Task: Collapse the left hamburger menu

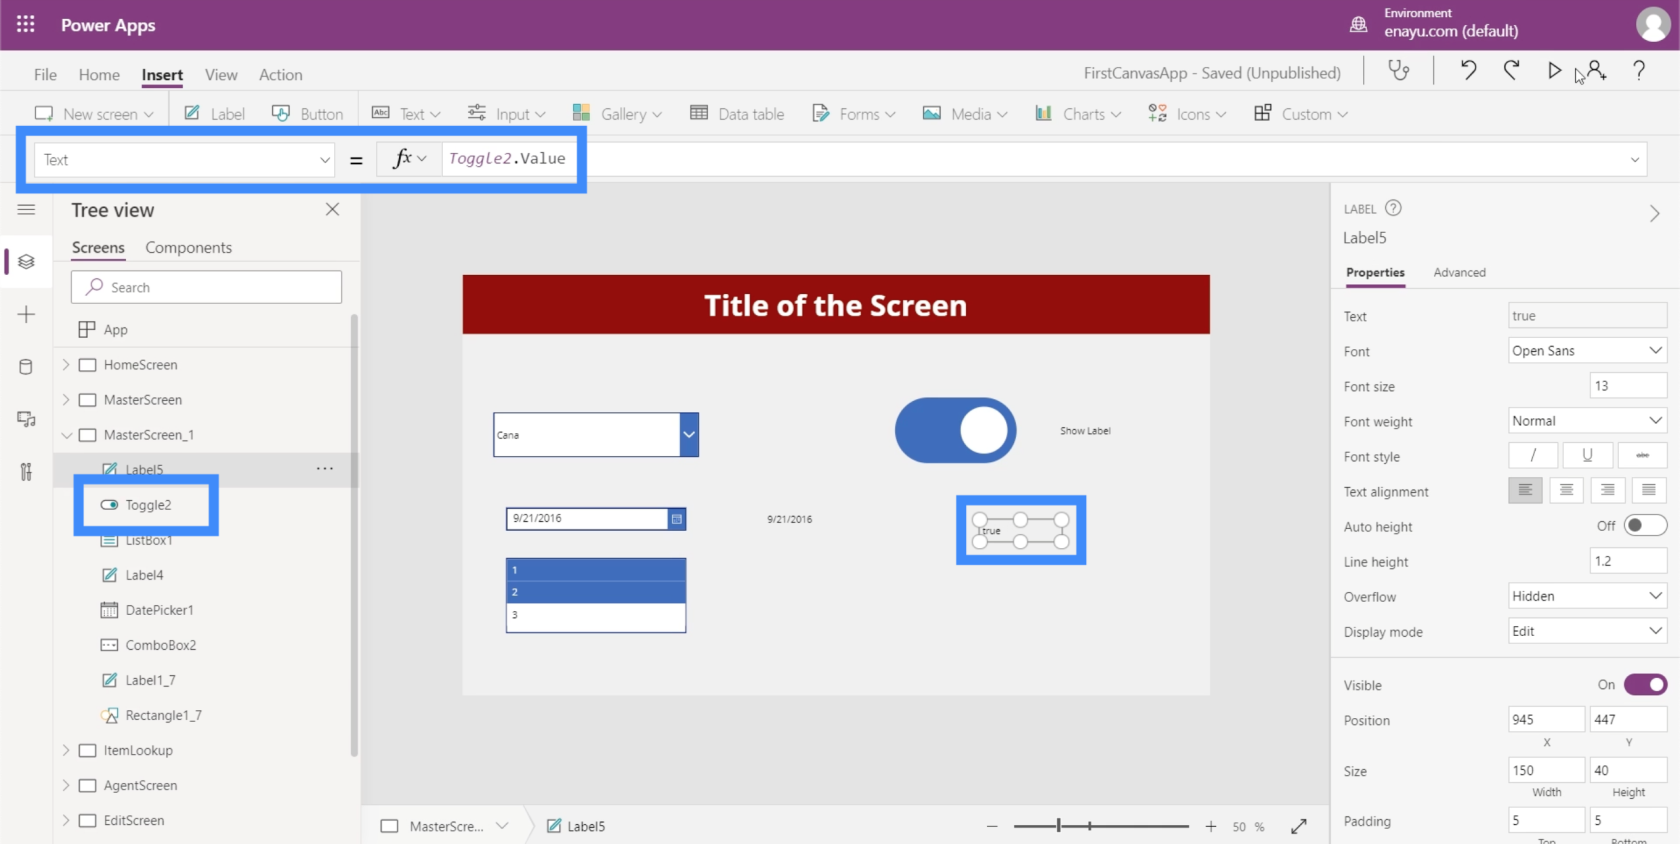Action: click(26, 209)
